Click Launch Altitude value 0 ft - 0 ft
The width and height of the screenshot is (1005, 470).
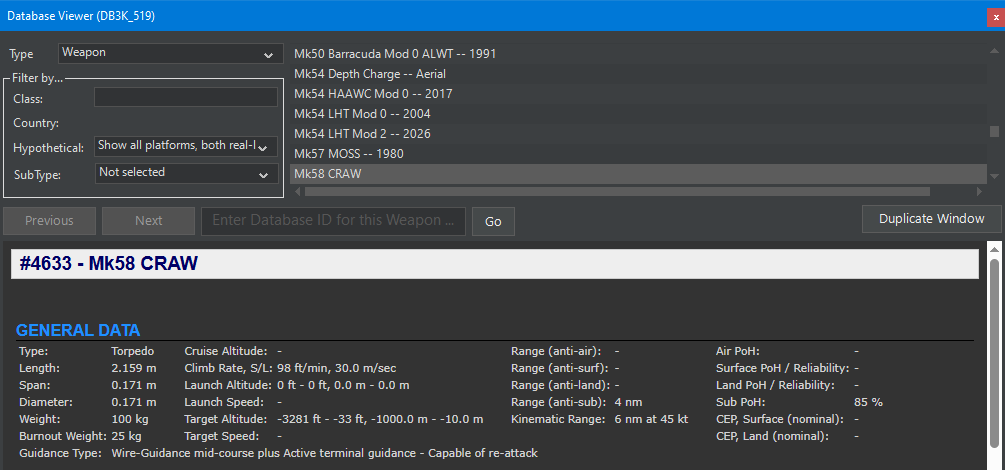308,385
